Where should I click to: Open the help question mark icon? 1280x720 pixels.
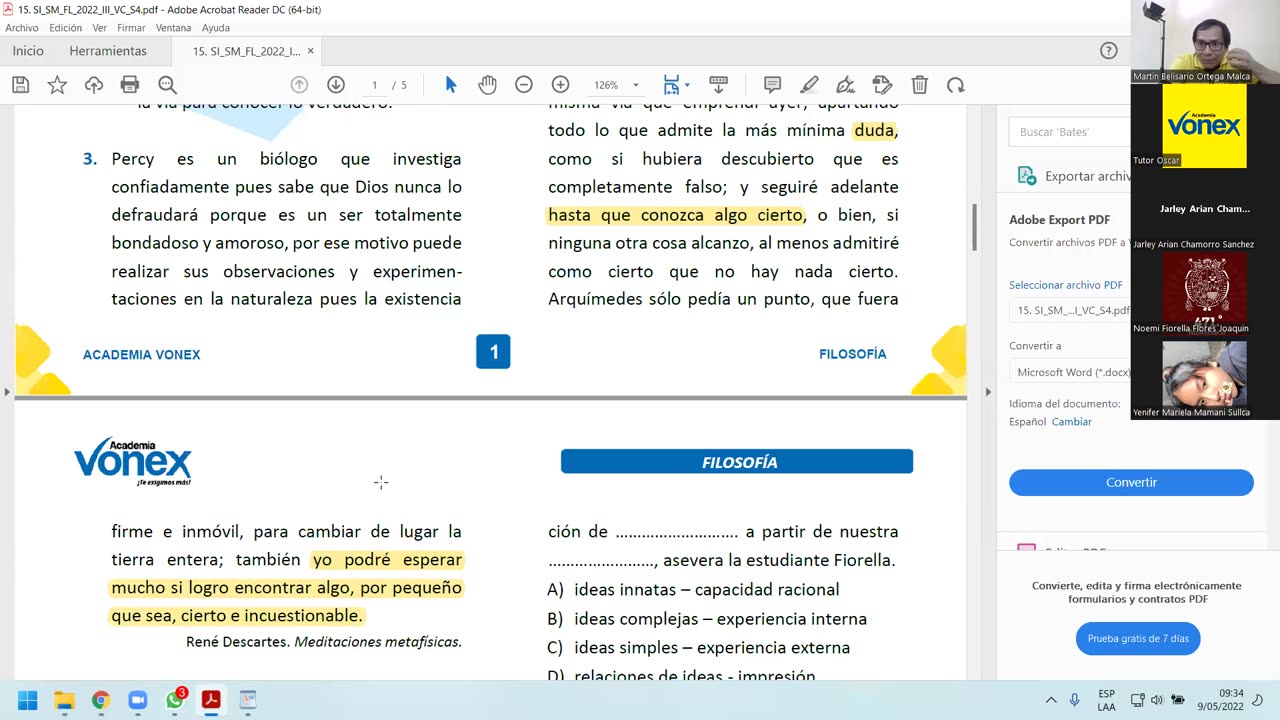point(1108,51)
